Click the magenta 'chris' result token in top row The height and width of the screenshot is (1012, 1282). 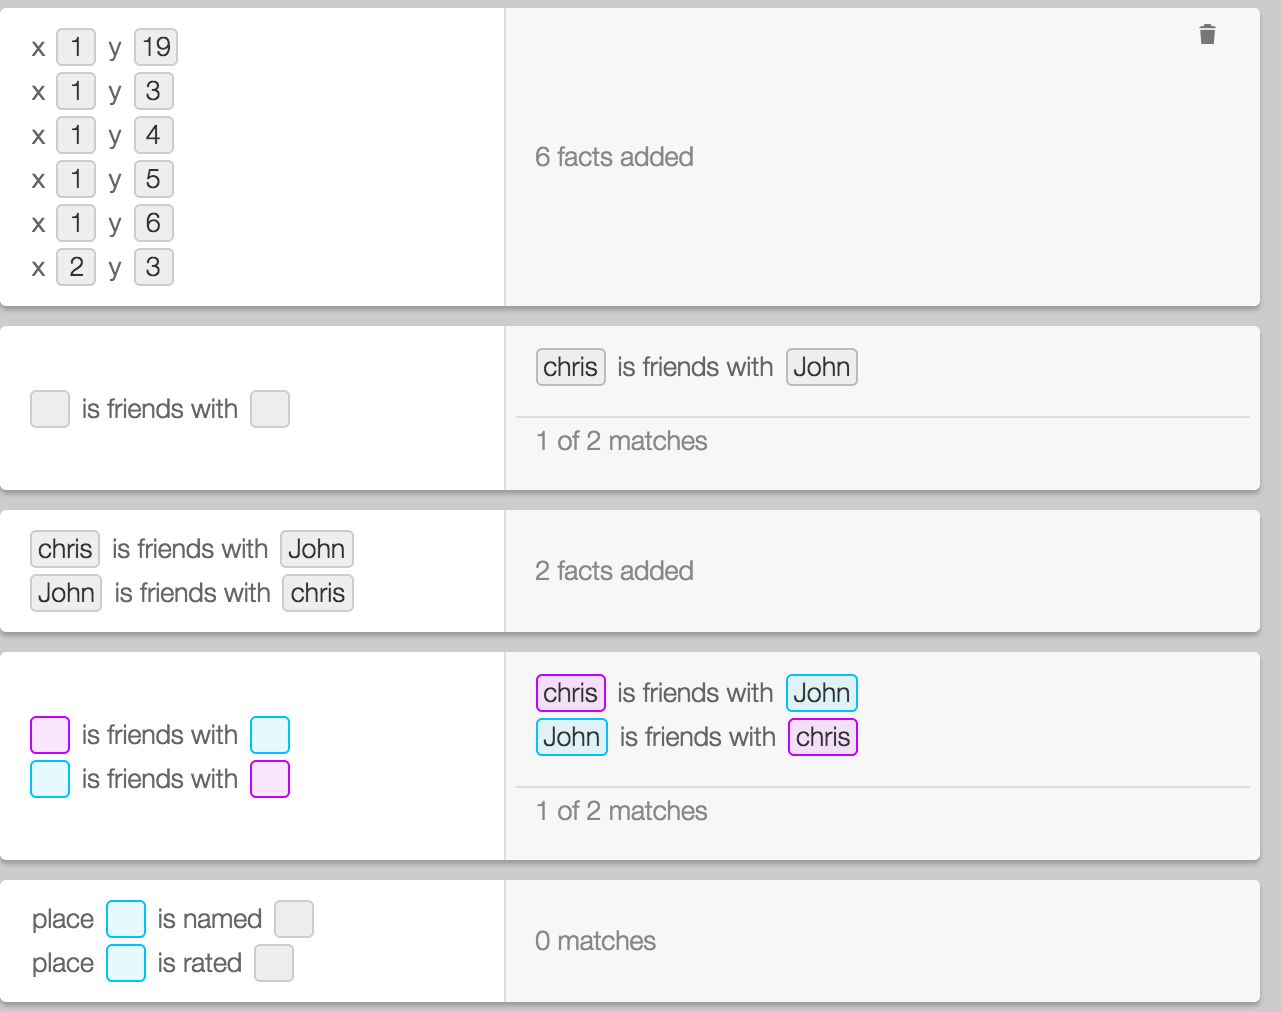pyautogui.click(x=570, y=693)
